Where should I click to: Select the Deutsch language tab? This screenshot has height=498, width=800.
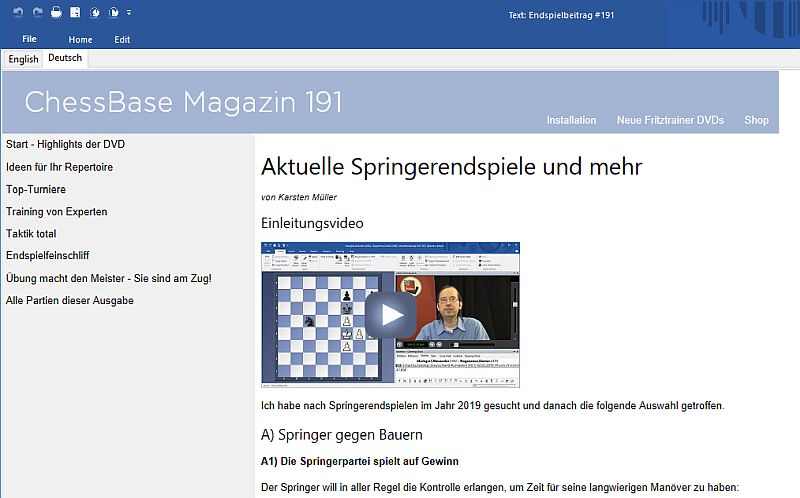(x=65, y=59)
